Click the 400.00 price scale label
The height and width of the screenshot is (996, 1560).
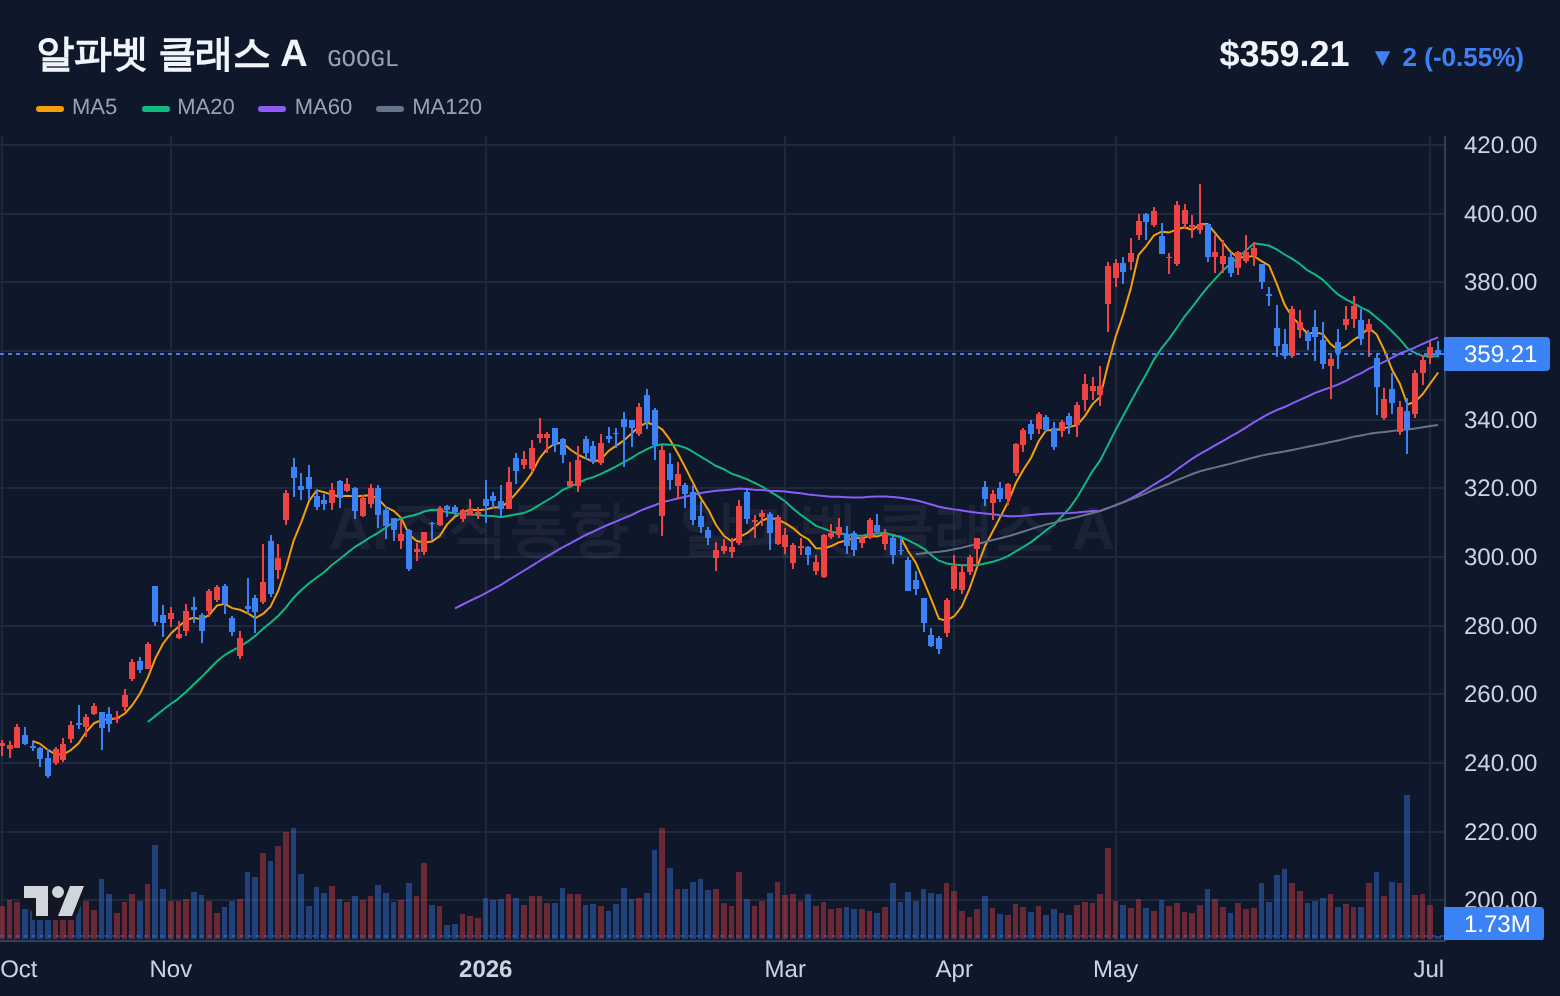(x=1500, y=214)
